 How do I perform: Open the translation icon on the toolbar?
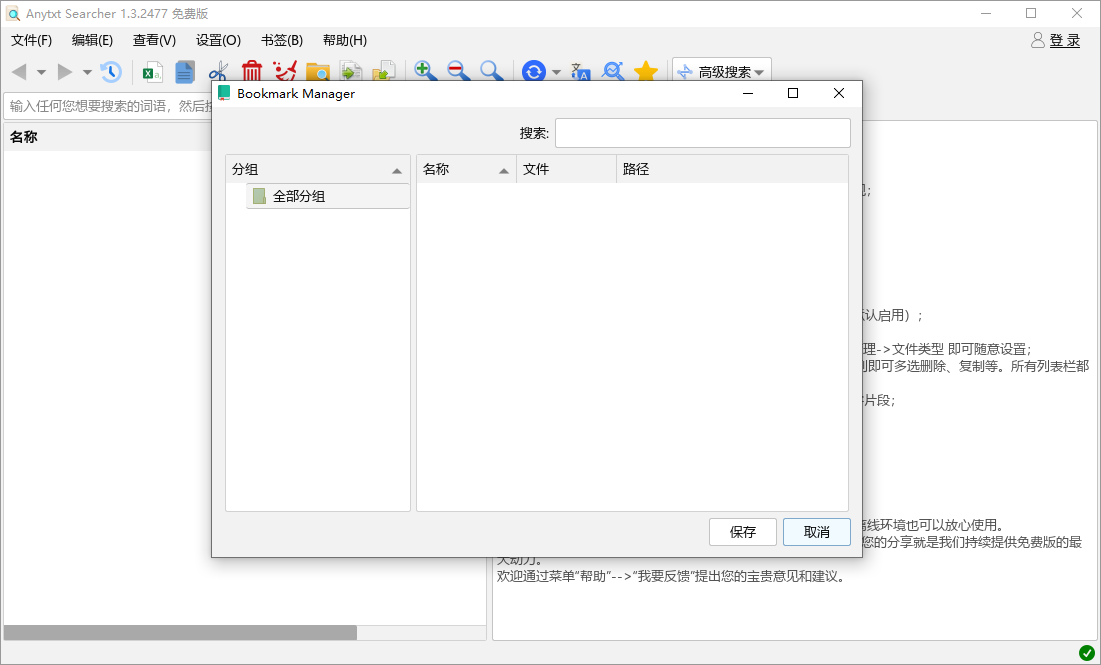[580, 72]
